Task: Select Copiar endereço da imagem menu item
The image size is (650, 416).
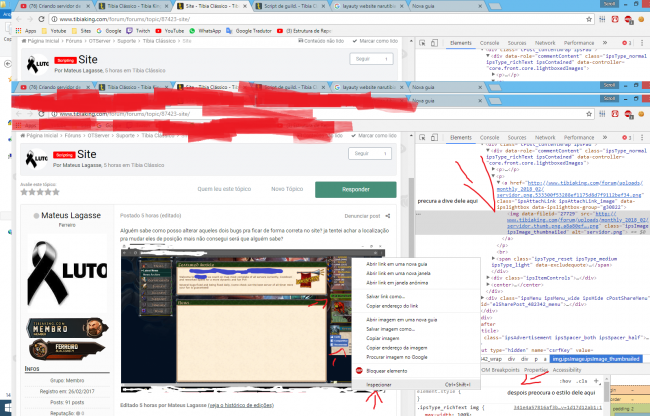Action: click(416, 348)
